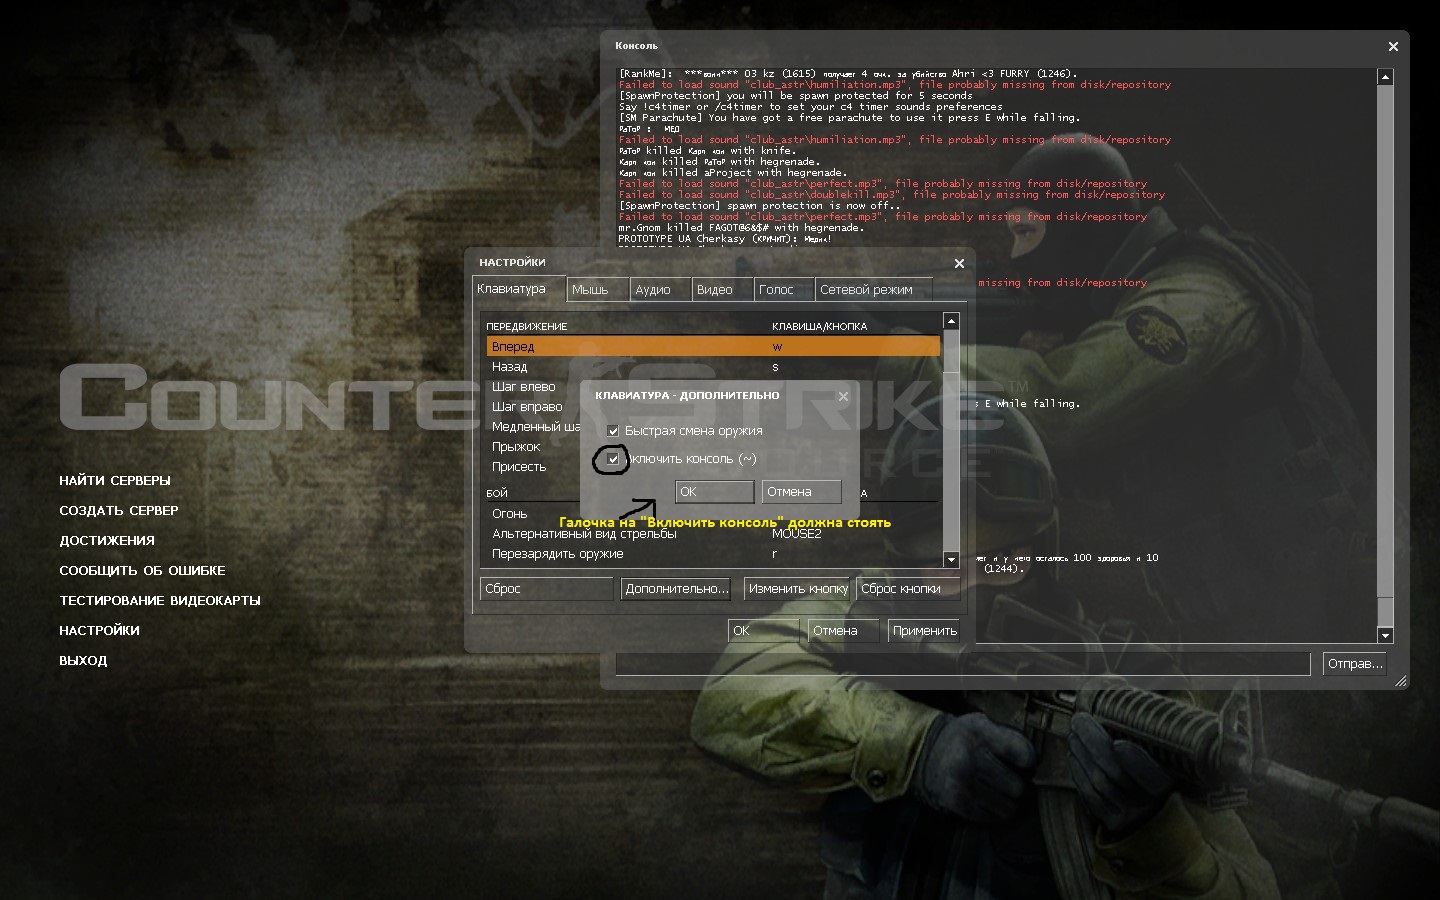Screen dimensions: 1440x900
Task: Open ДОСТИЖЕНИЯ from main menu
Action: (x=107, y=541)
